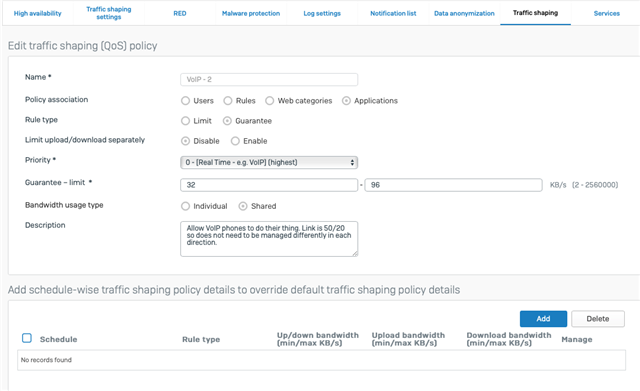Tick the select-all checkbox beside Schedule
The width and height of the screenshot is (640, 391).
27,338
